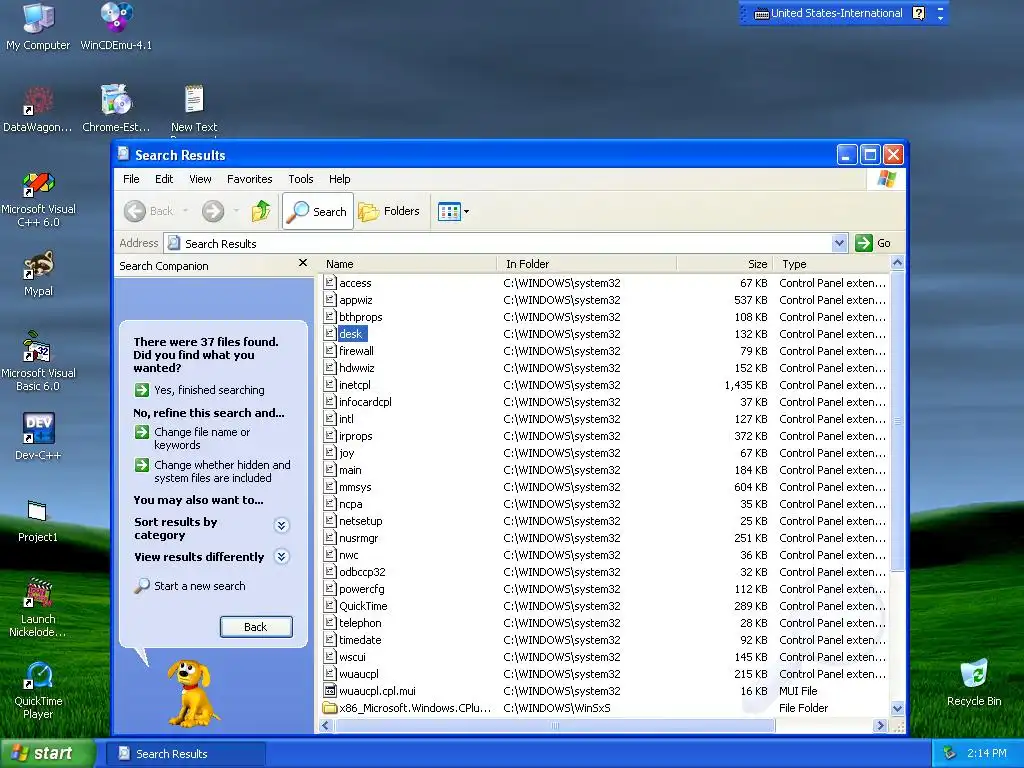Launch Microsoft Visual C++ 6.0 shortcut
The height and width of the screenshot is (768, 1024).
(38, 199)
